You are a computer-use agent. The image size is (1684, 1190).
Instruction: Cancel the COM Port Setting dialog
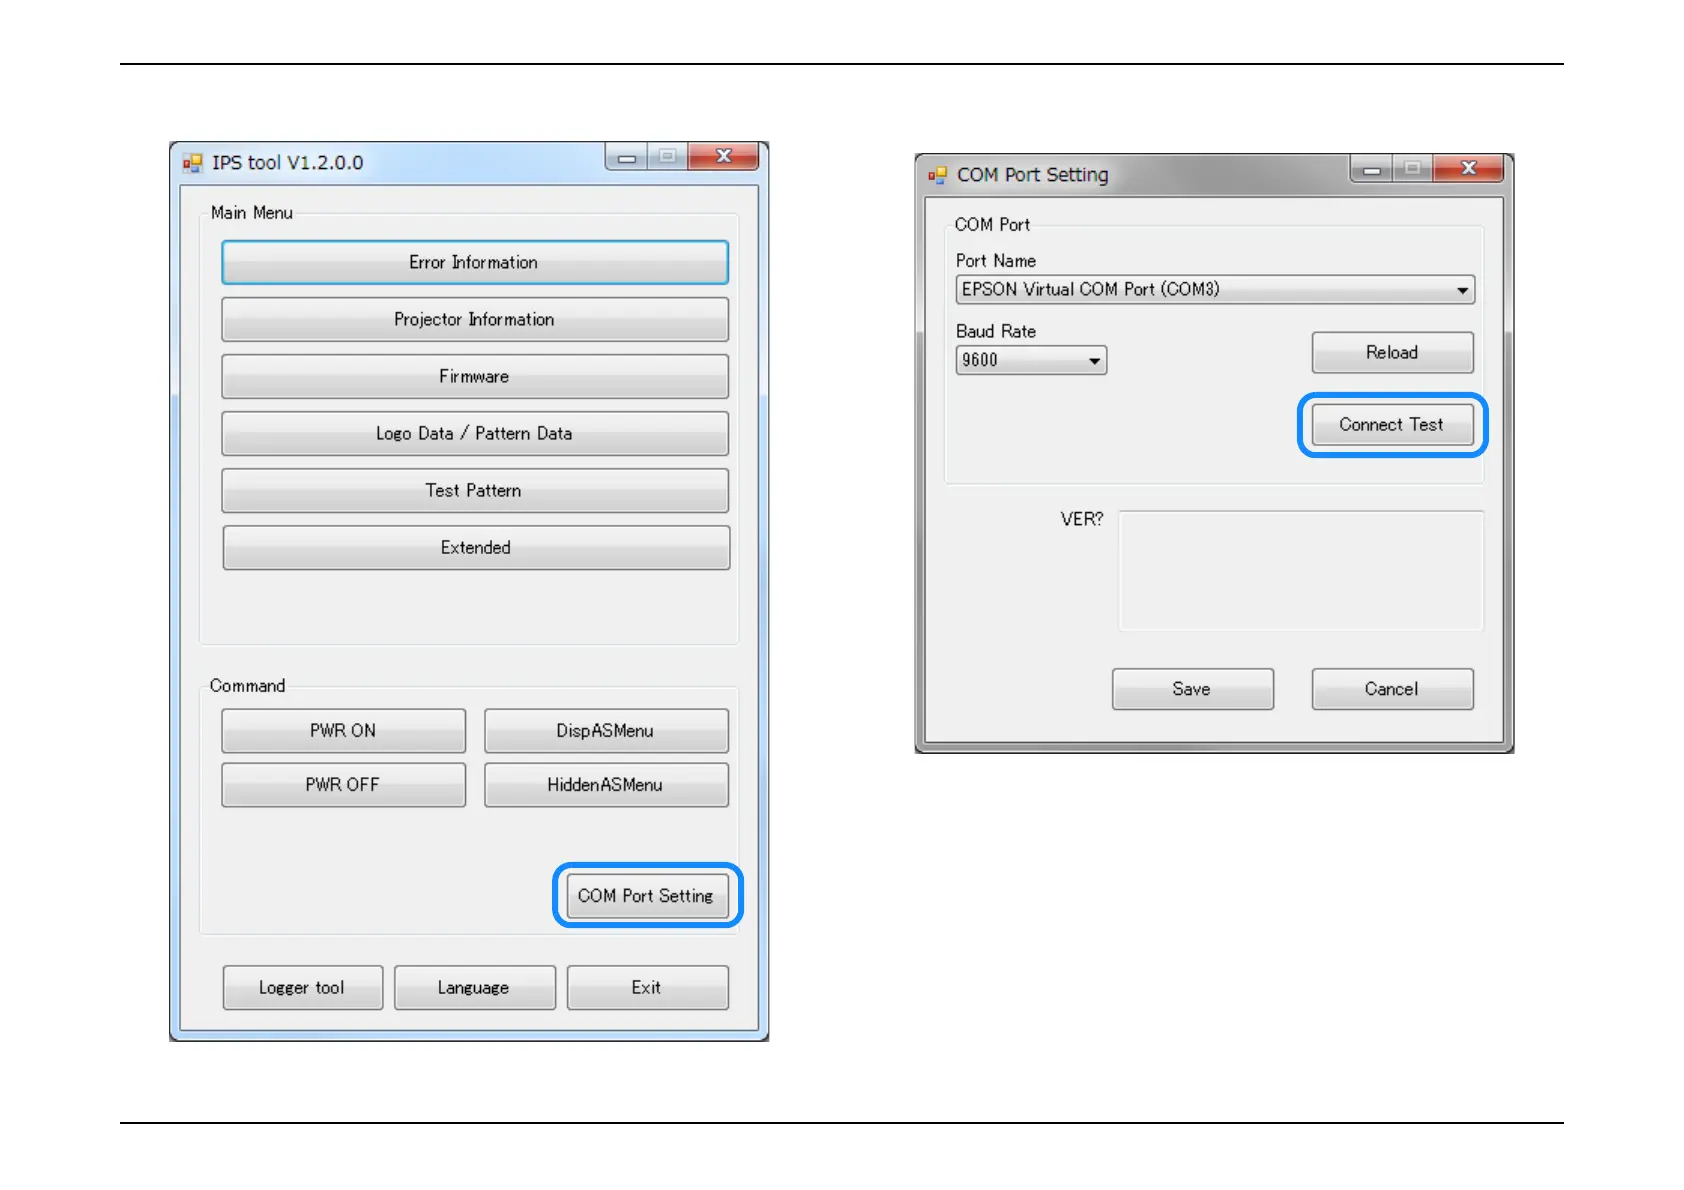click(x=1392, y=689)
